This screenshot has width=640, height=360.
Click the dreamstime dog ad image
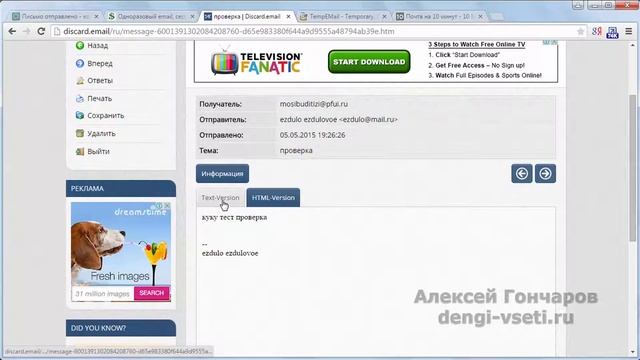(121, 244)
